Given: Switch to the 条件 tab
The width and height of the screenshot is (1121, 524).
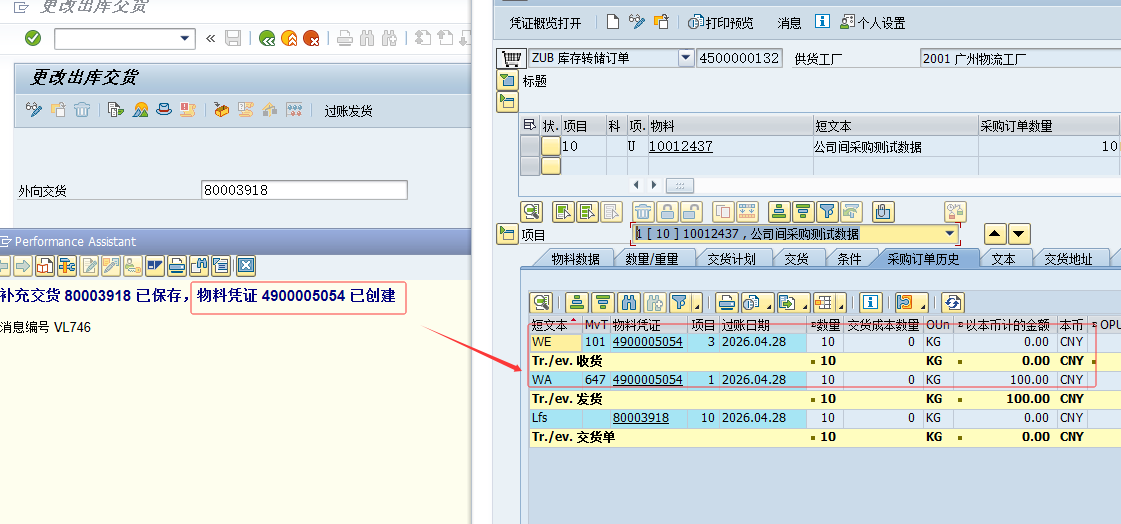Looking at the screenshot, I should coord(849,259).
